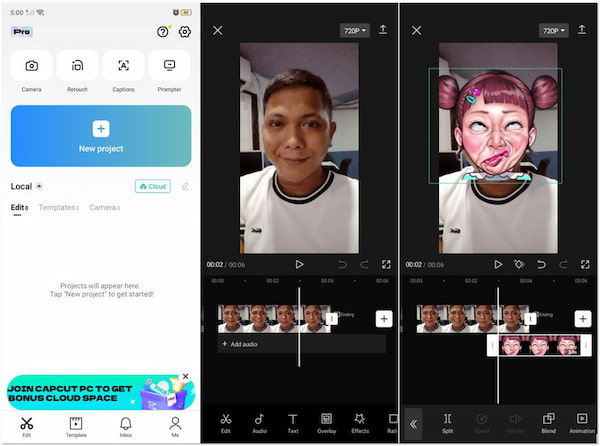This screenshot has width=600, height=446.
Task: Click the Text tool icon
Action: (x=293, y=422)
